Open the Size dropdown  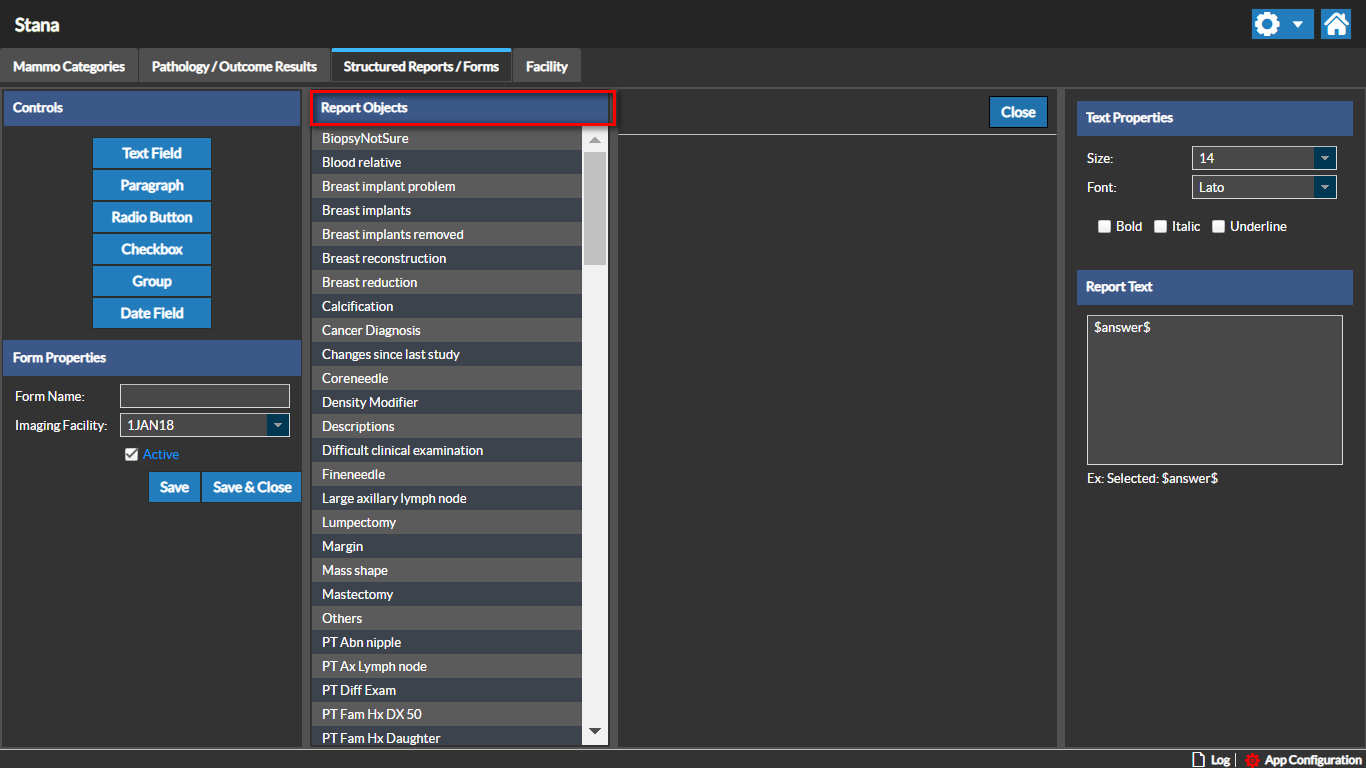coord(1324,158)
